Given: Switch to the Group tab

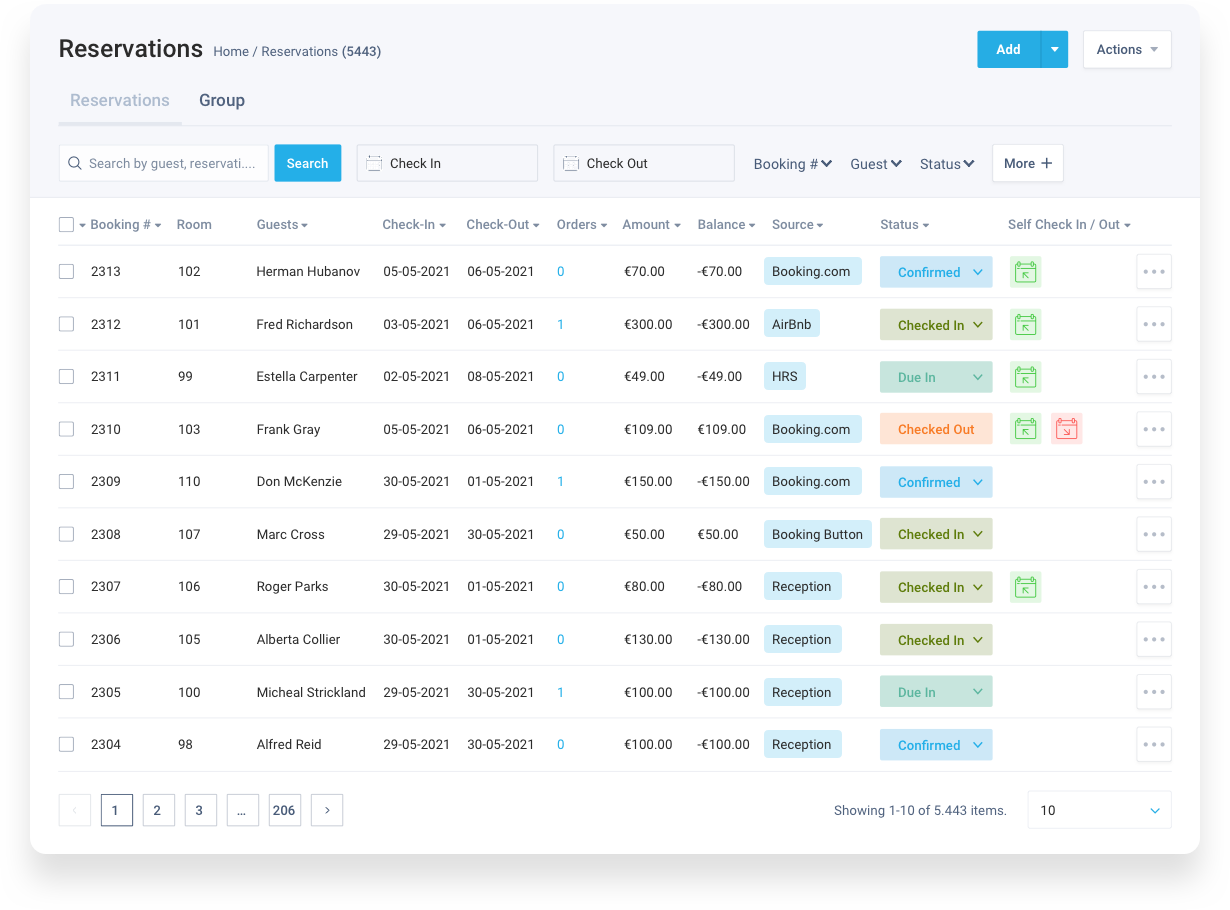Looking at the screenshot, I should (x=221, y=100).
